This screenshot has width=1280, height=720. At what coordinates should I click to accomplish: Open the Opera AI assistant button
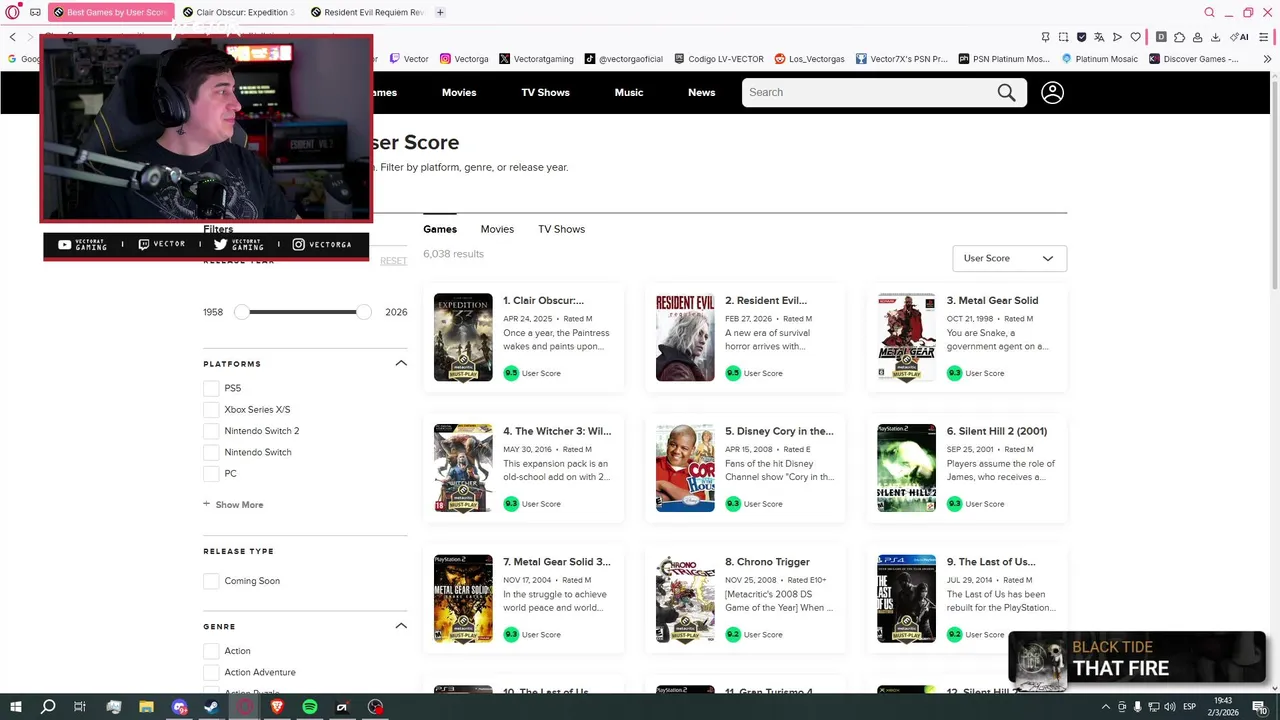point(1239,37)
